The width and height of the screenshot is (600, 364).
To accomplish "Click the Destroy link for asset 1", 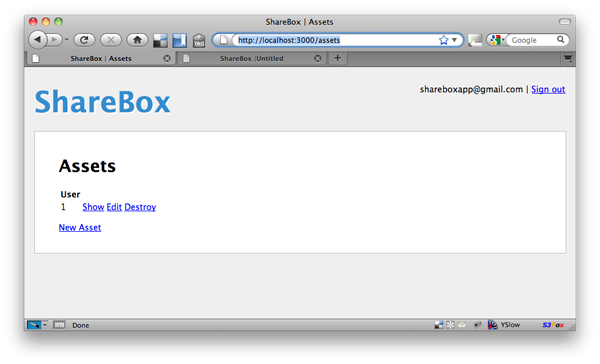I will coord(140,207).
